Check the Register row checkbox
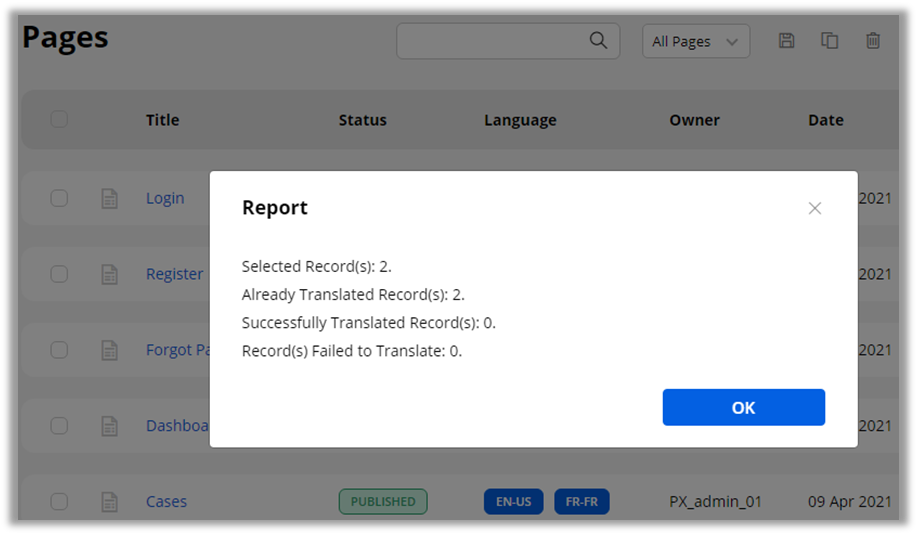 [59, 274]
